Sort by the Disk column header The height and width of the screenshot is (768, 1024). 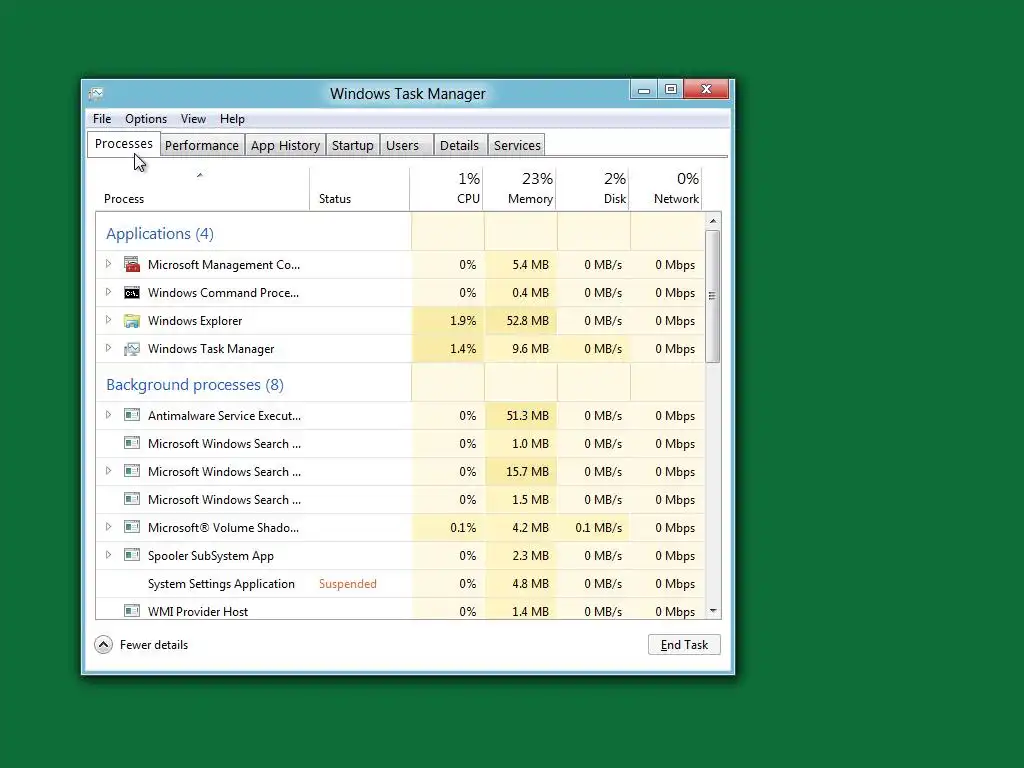593,189
